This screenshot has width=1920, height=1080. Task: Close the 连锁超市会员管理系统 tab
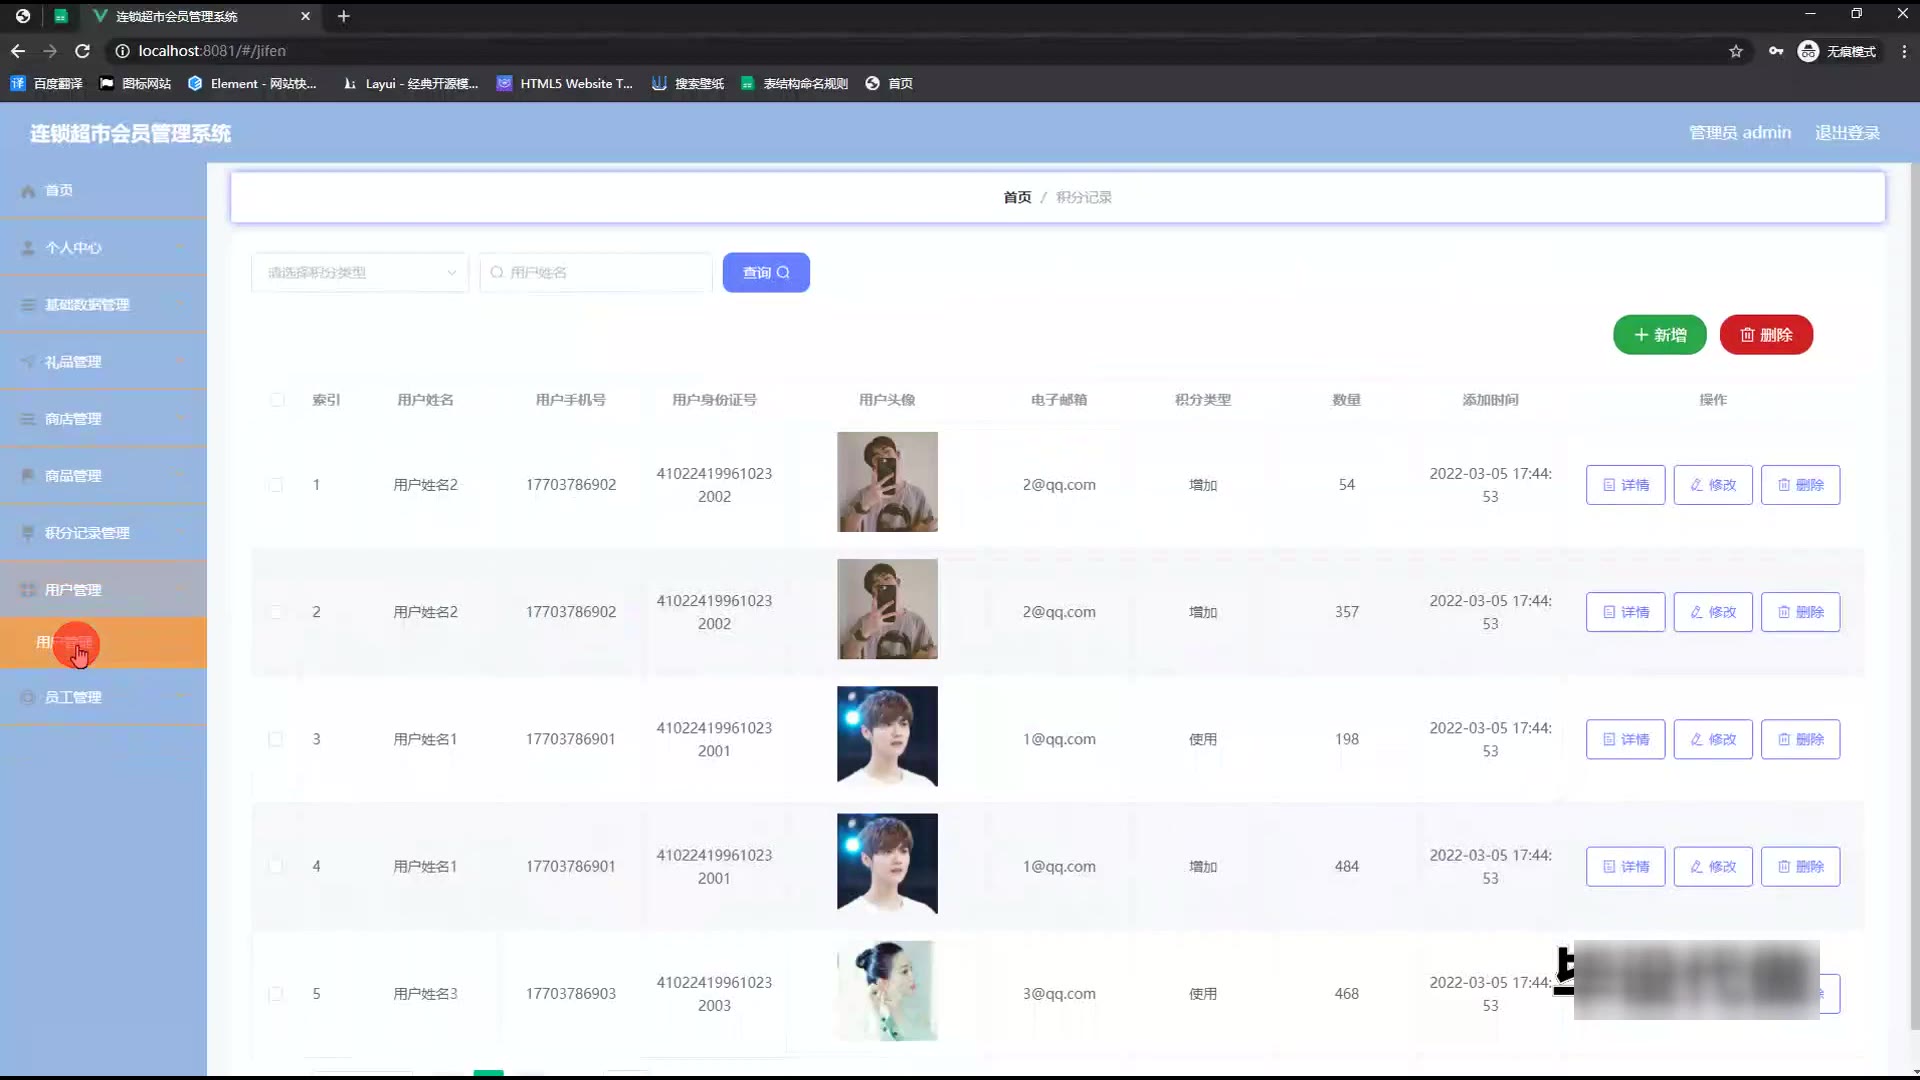tap(305, 16)
